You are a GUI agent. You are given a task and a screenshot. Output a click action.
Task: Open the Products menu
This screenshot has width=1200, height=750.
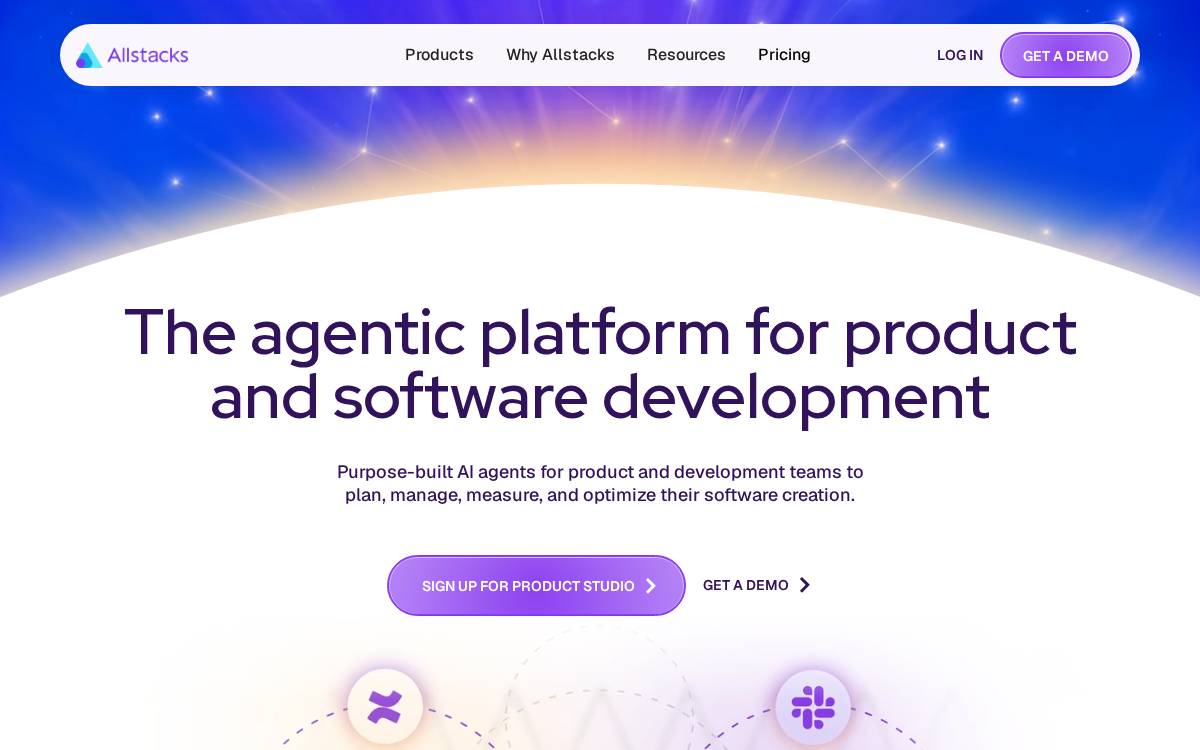pos(439,55)
